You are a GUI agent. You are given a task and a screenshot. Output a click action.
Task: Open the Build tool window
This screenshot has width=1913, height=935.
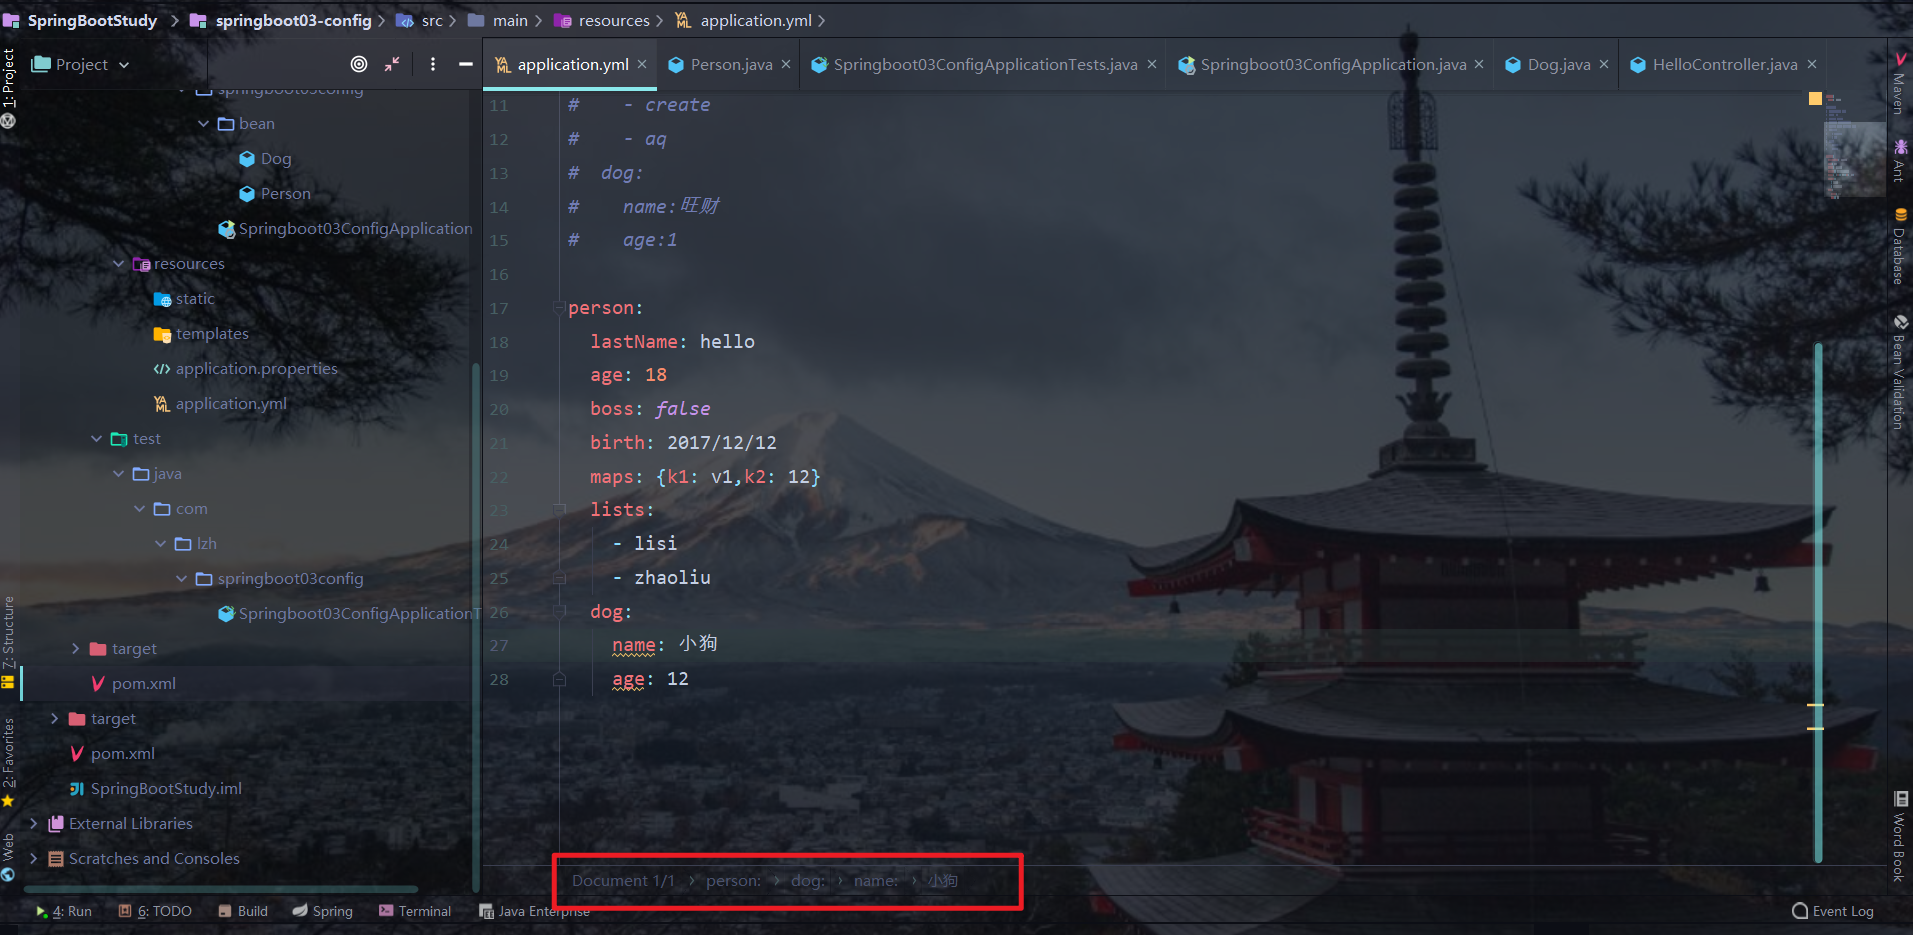click(x=243, y=911)
